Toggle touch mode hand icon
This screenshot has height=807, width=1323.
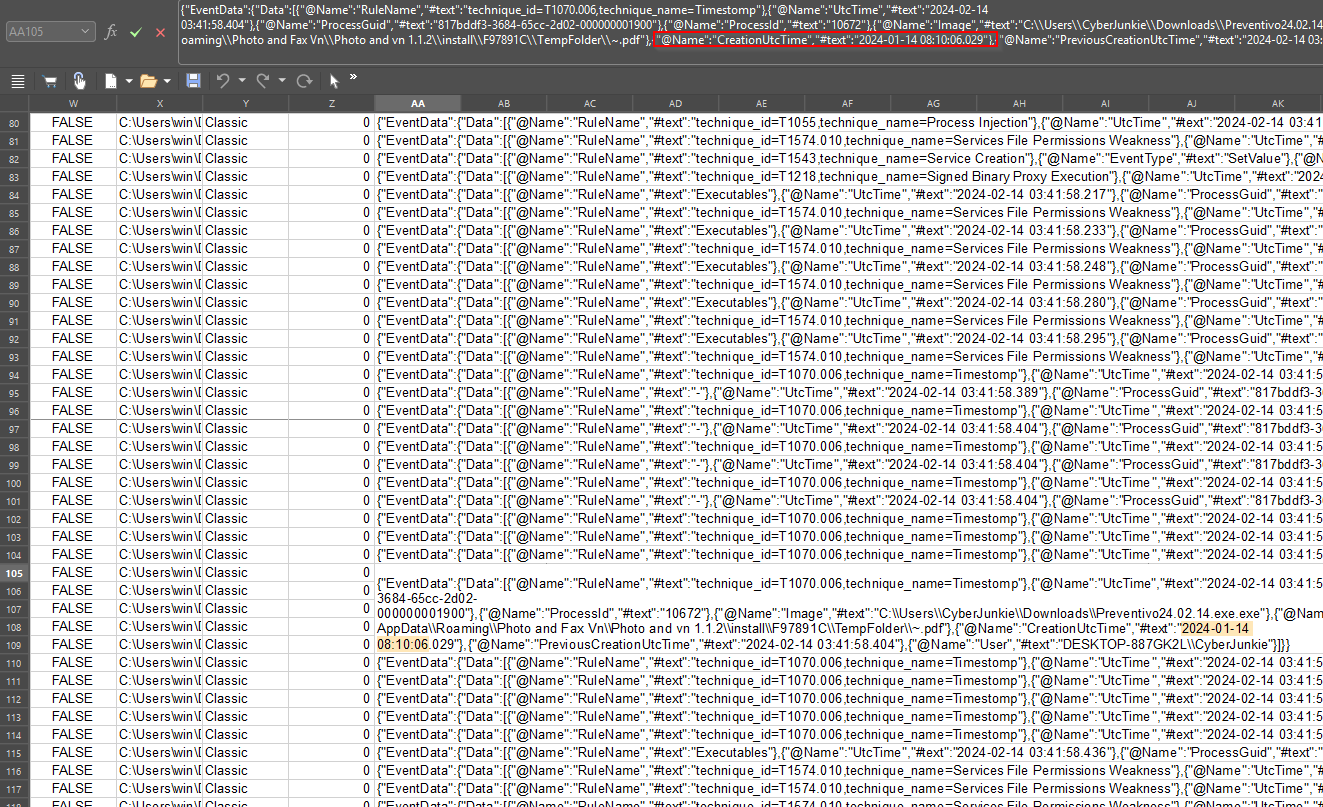click(x=79, y=81)
